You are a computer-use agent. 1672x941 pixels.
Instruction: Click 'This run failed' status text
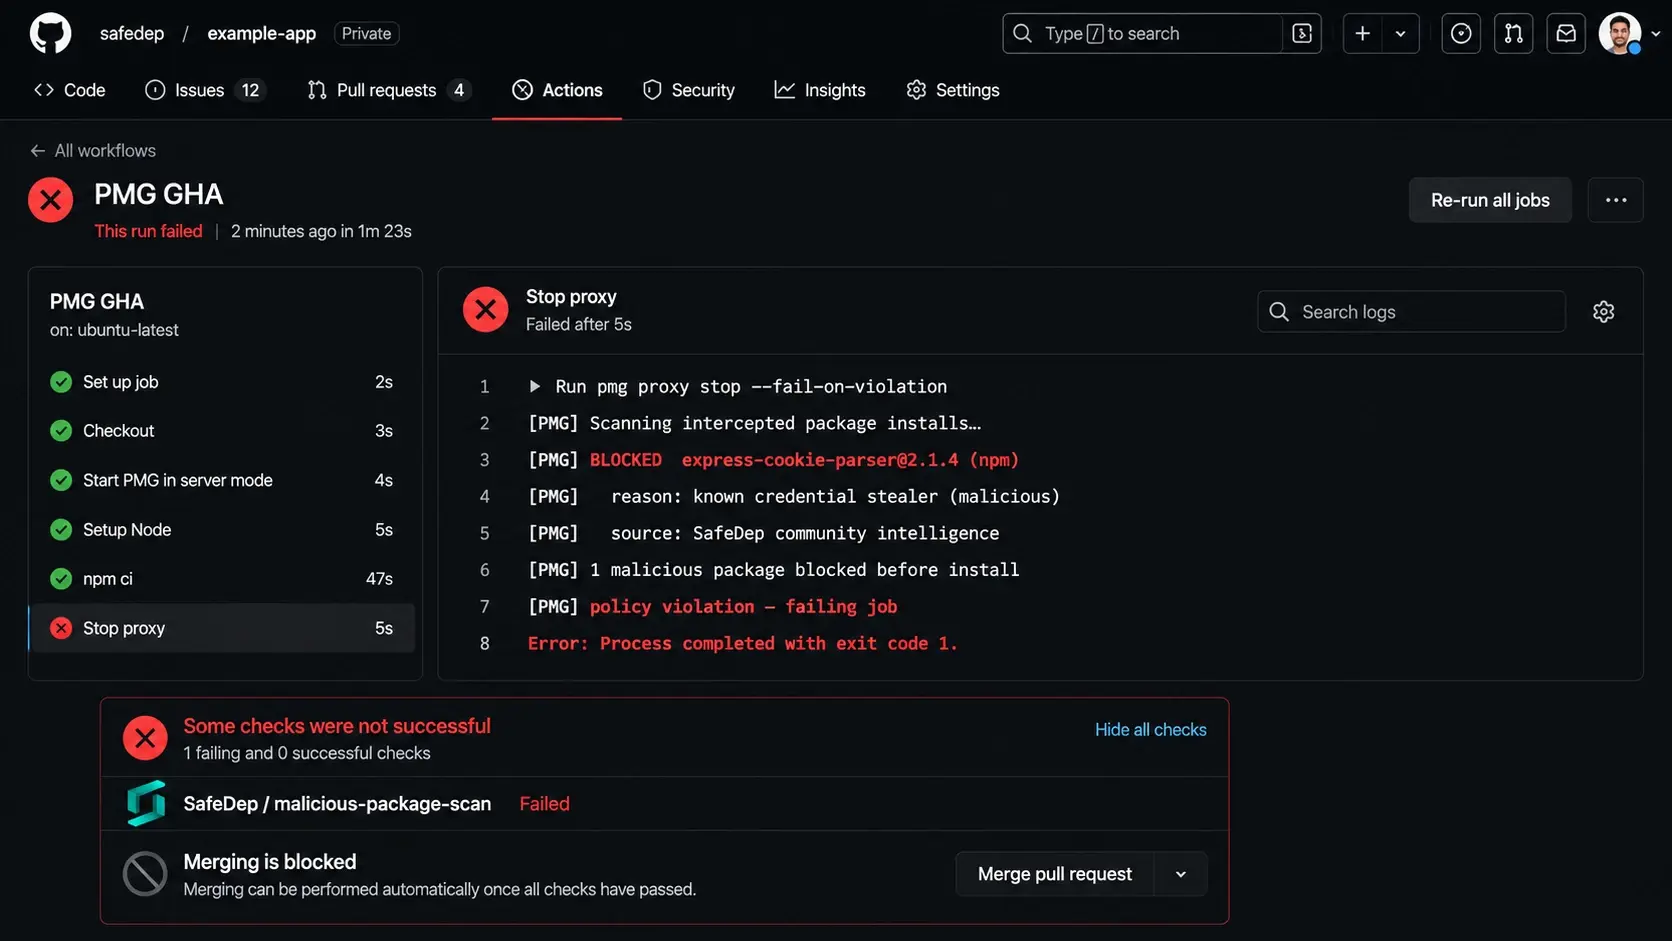click(148, 231)
